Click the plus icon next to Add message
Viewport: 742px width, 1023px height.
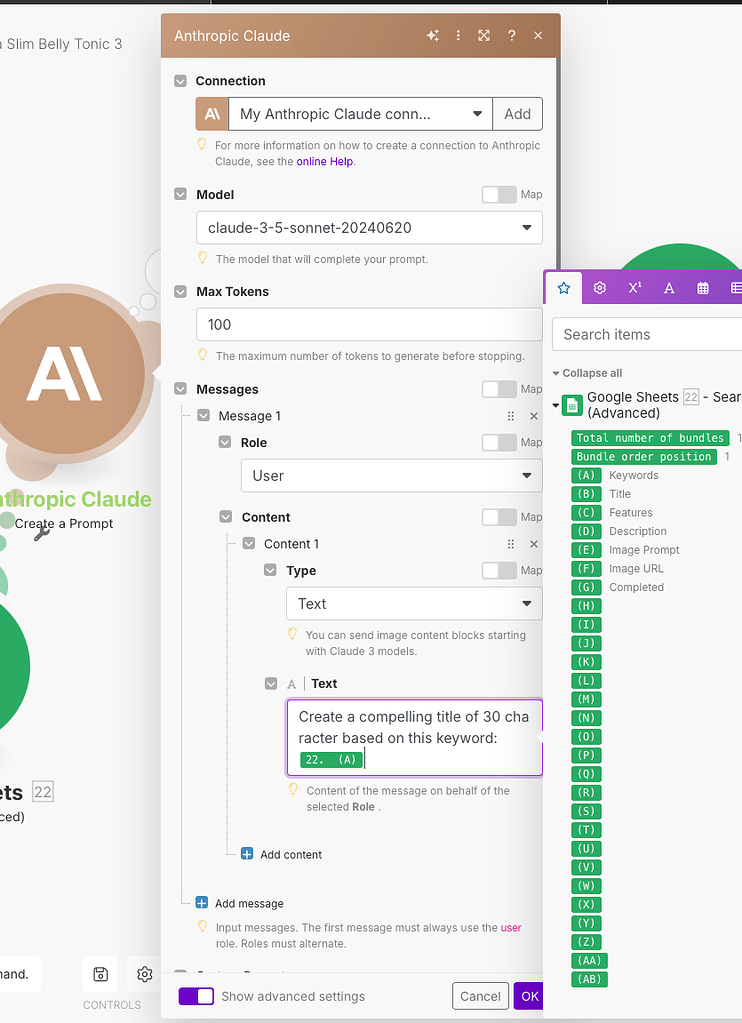click(202, 903)
